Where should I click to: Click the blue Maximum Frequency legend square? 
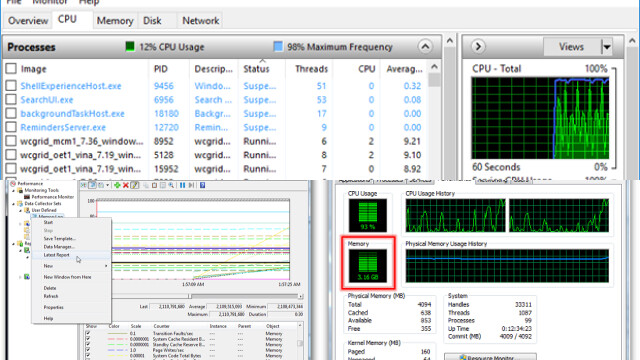coord(278,47)
